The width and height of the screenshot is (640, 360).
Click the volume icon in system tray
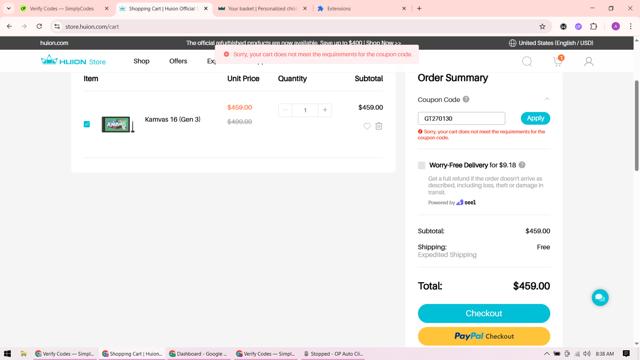[x=587, y=354]
